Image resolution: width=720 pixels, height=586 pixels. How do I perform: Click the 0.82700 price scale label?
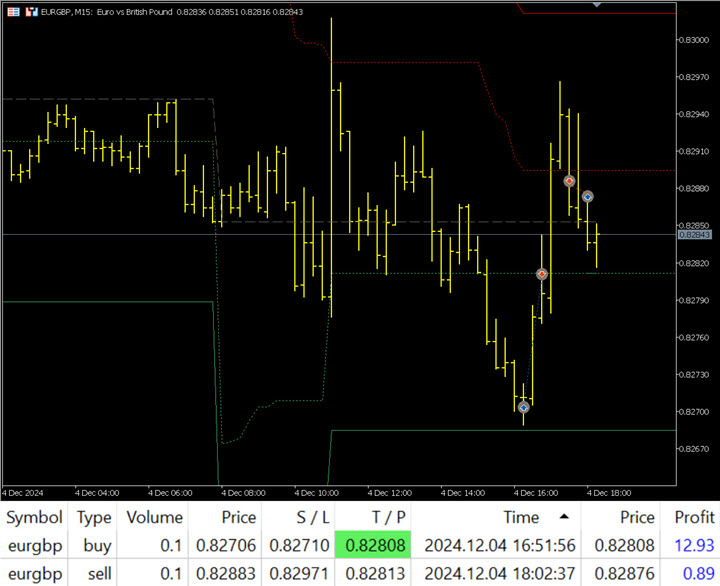[693, 411]
